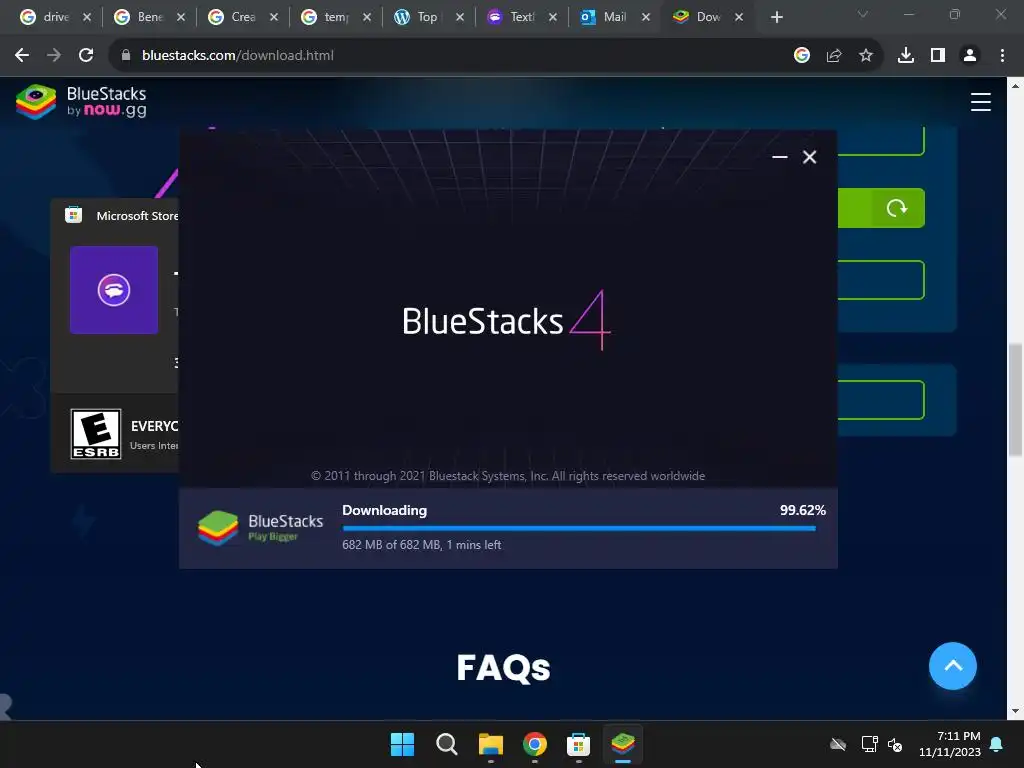Click the download progress bar
This screenshot has width=1024, height=768.
579,528
